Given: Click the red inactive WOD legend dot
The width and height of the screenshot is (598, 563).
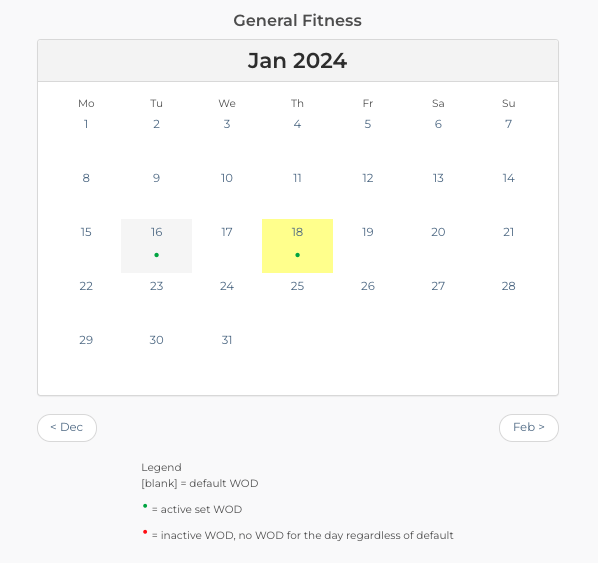Looking at the screenshot, I should click(x=145, y=532).
